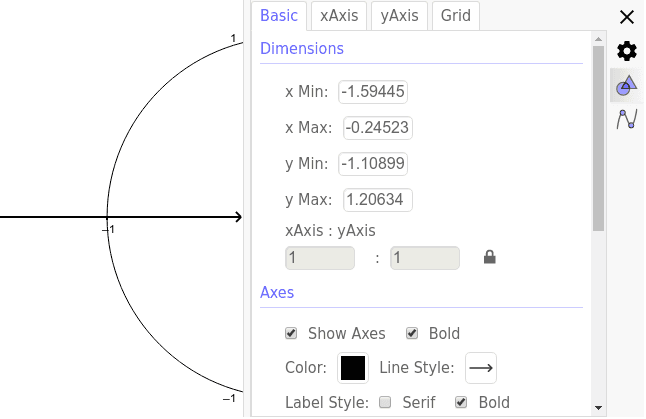Click the y Max input field
646x419 pixels.
[378, 200]
